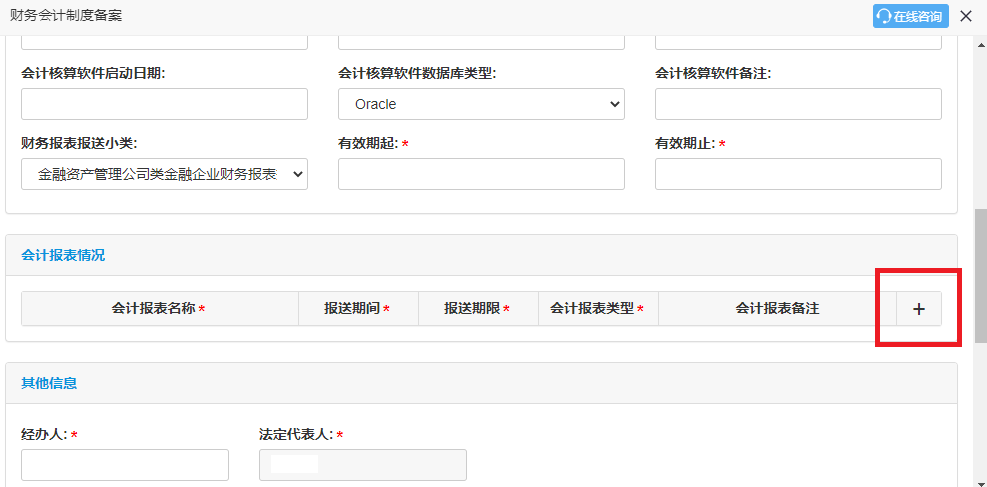Click the 会计核算软件启动日期 input field
This screenshot has height=487, width=987.
coord(164,104)
